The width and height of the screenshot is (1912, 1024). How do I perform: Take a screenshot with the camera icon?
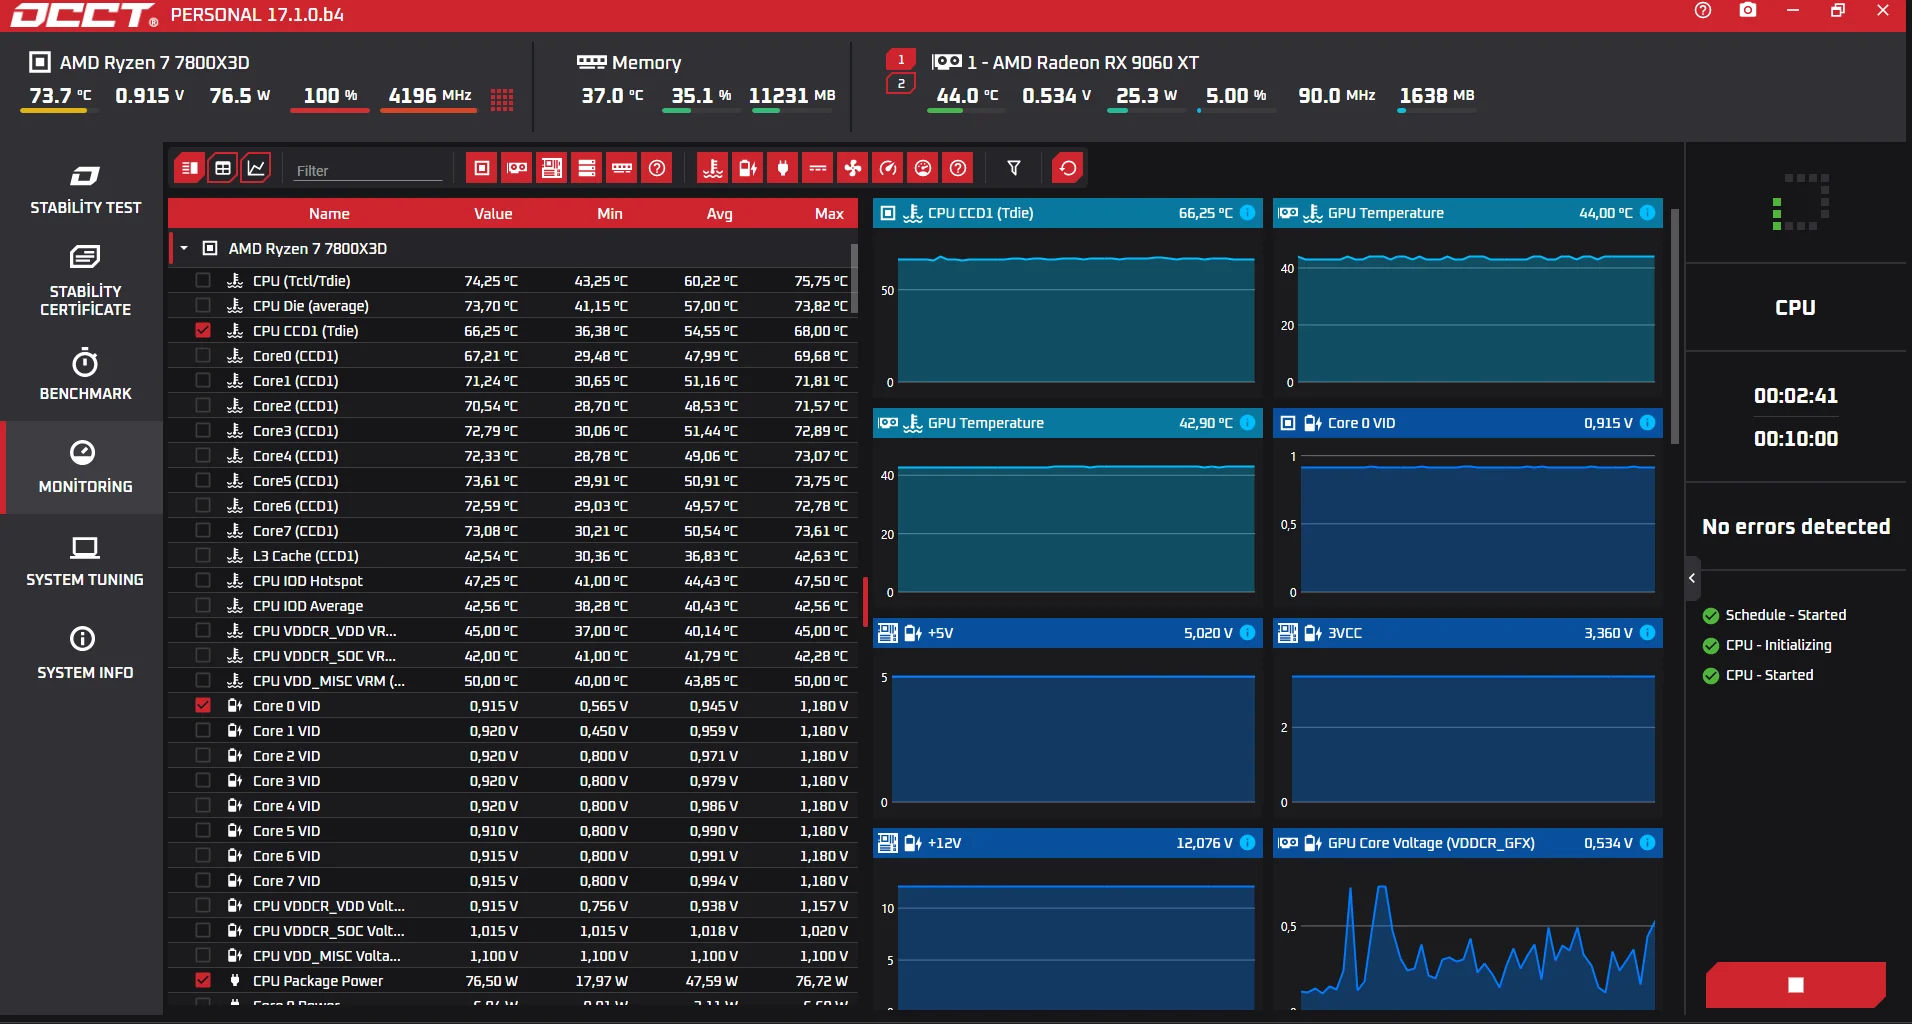pyautogui.click(x=1748, y=11)
